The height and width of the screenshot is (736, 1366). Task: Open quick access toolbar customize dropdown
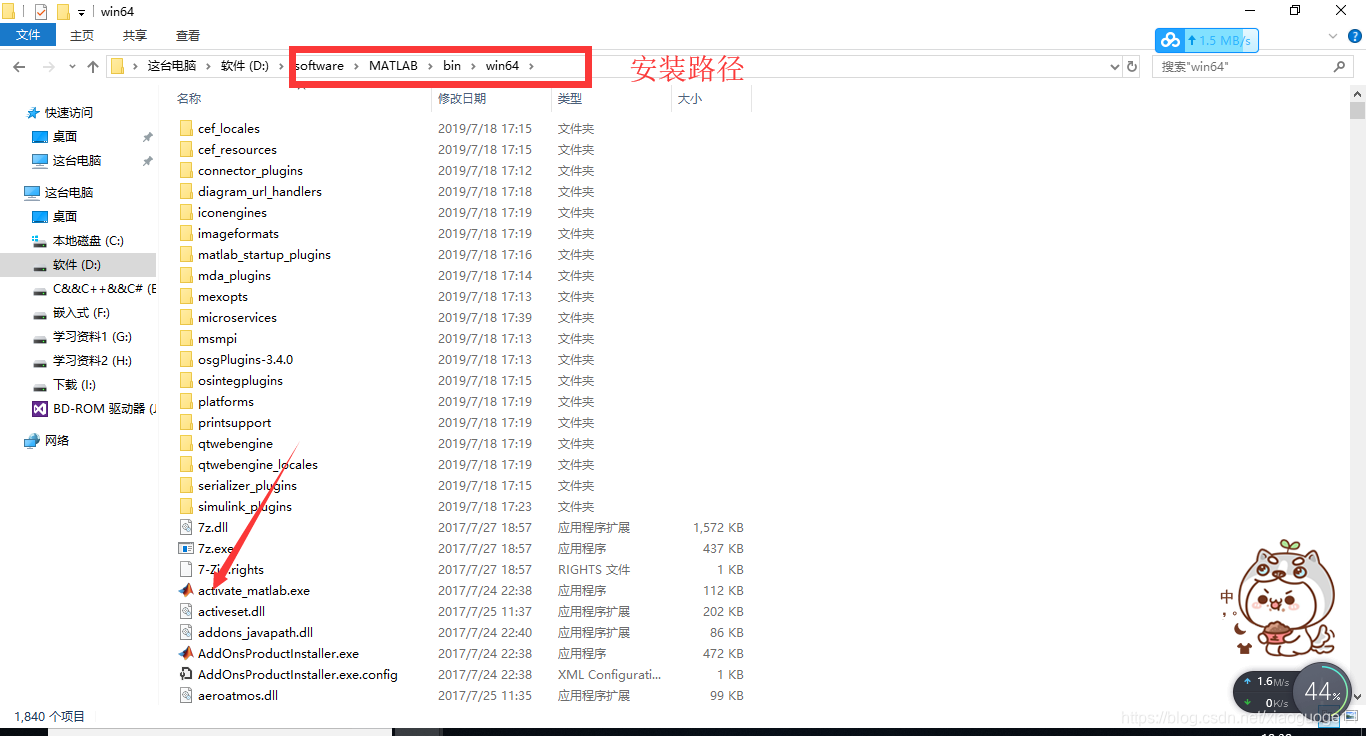(81, 11)
